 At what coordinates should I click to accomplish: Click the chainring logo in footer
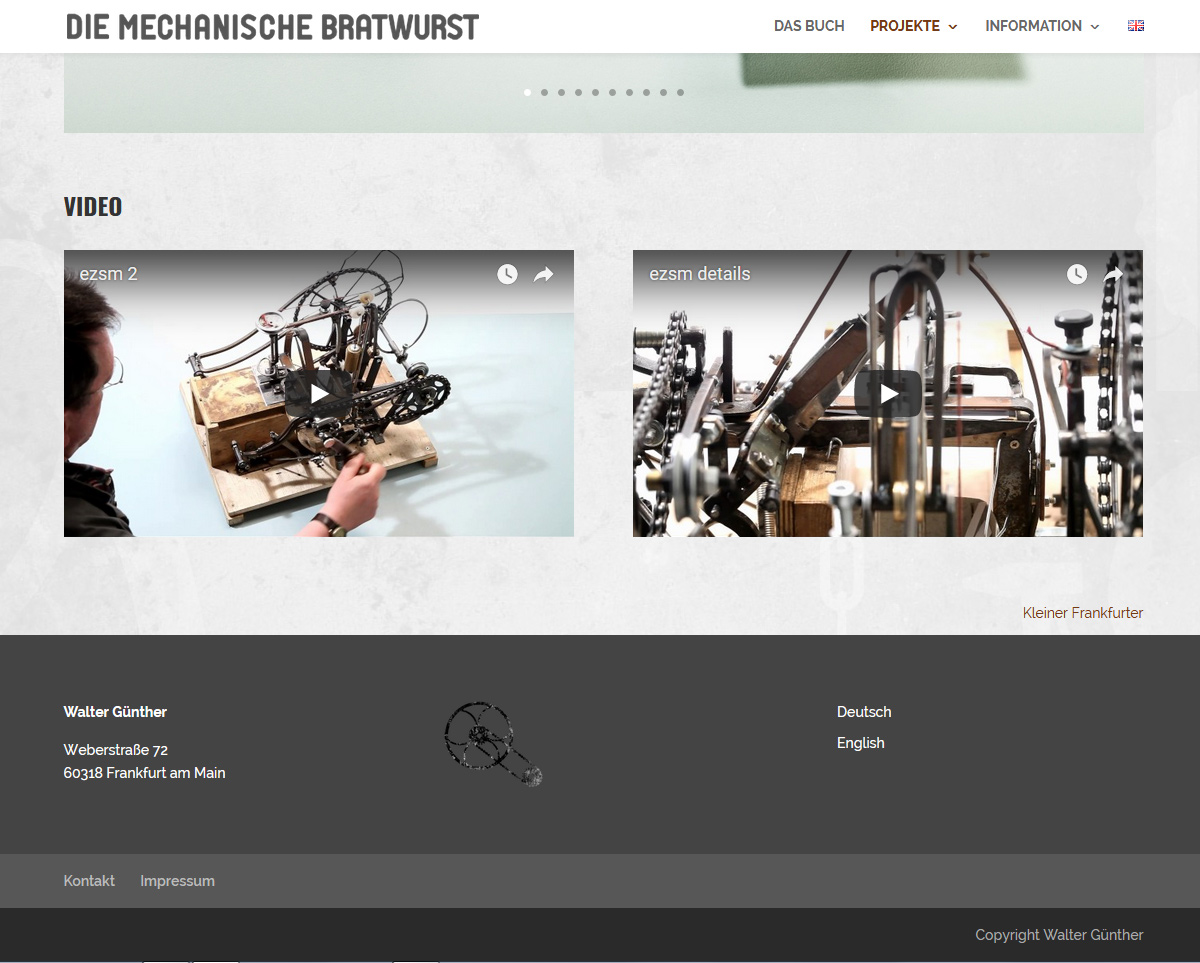click(x=493, y=743)
